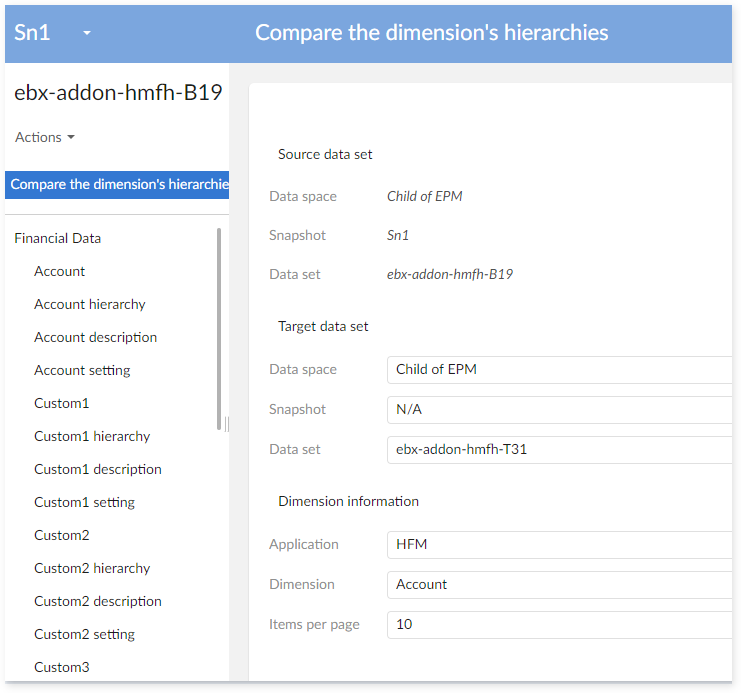
Task: Open Account description table
Action: (95, 337)
